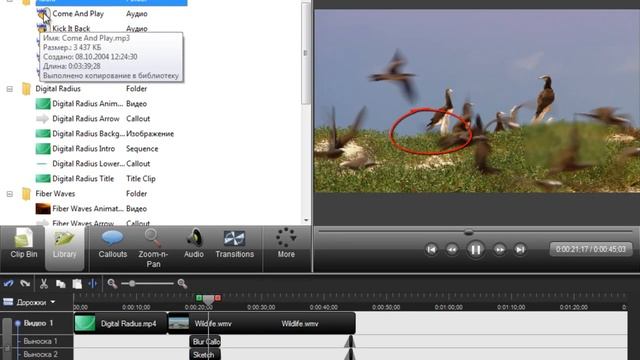Click the timeline playhead handle
This screenshot has width=640, height=360.
(208, 300)
